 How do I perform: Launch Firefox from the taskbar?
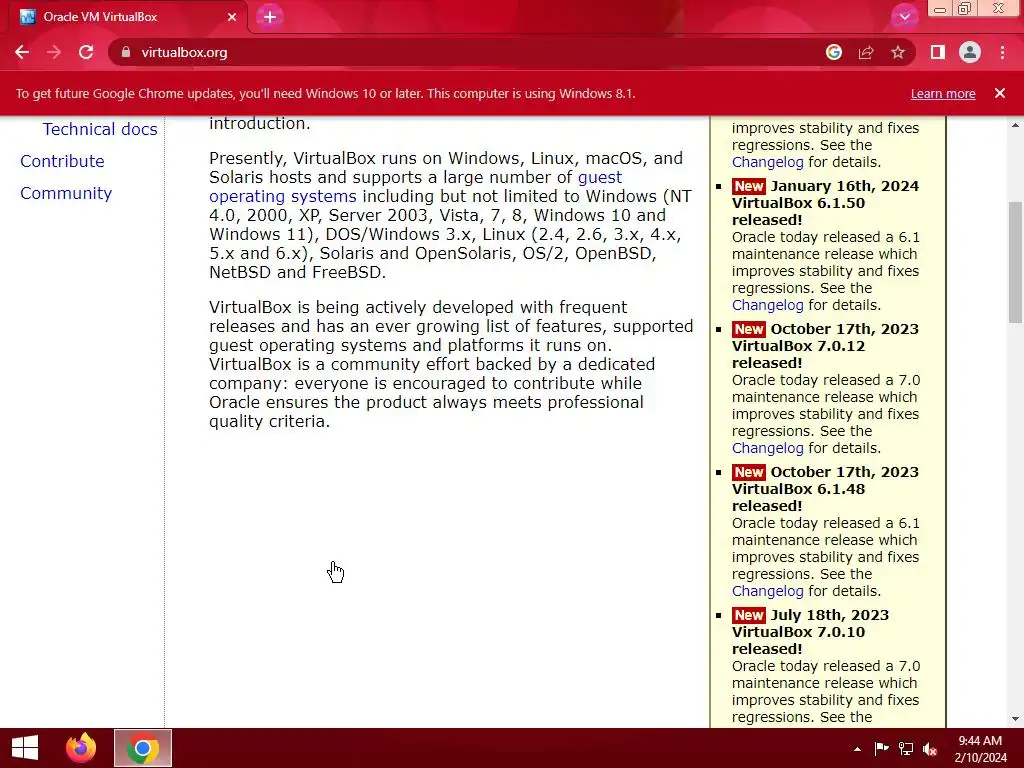point(81,748)
